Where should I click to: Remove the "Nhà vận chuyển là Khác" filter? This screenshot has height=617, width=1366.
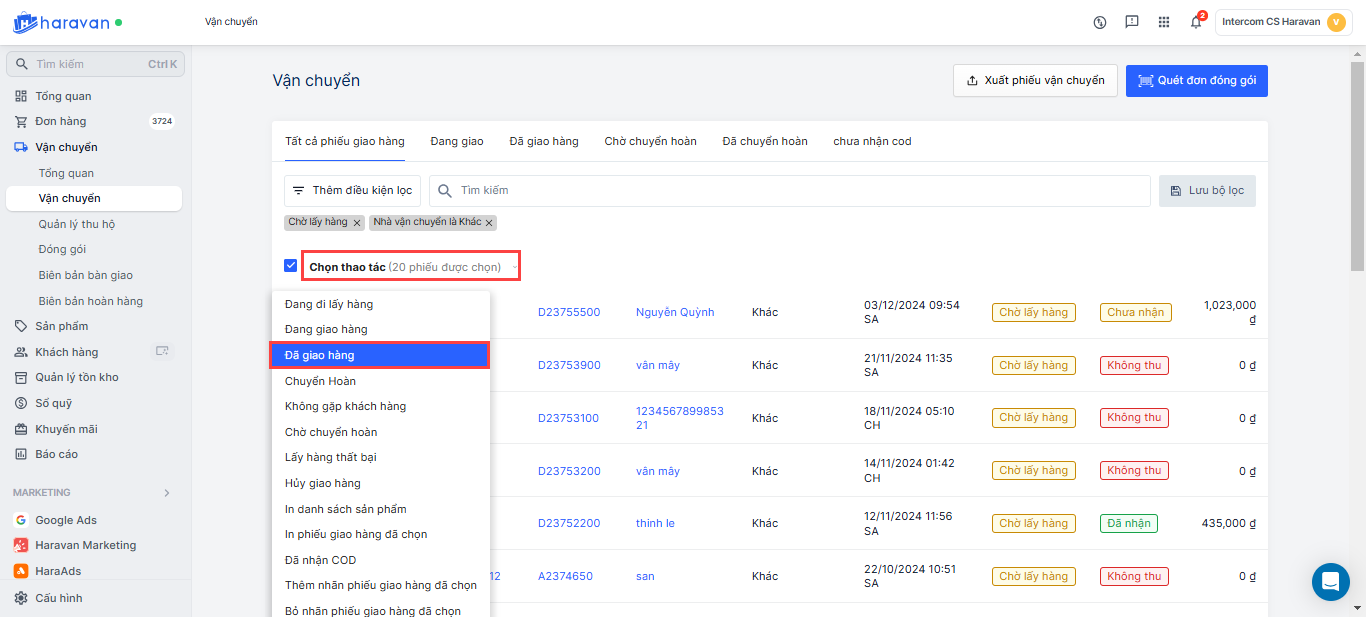click(490, 222)
